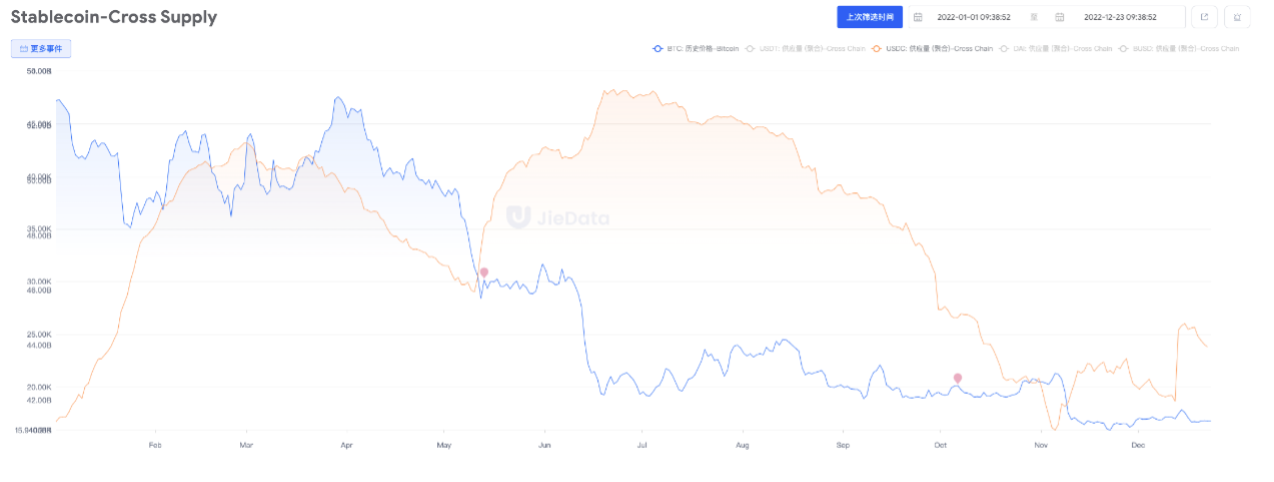The height and width of the screenshot is (482, 1274).
Task: Open the 更多事件 events button
Action: click(x=41, y=48)
